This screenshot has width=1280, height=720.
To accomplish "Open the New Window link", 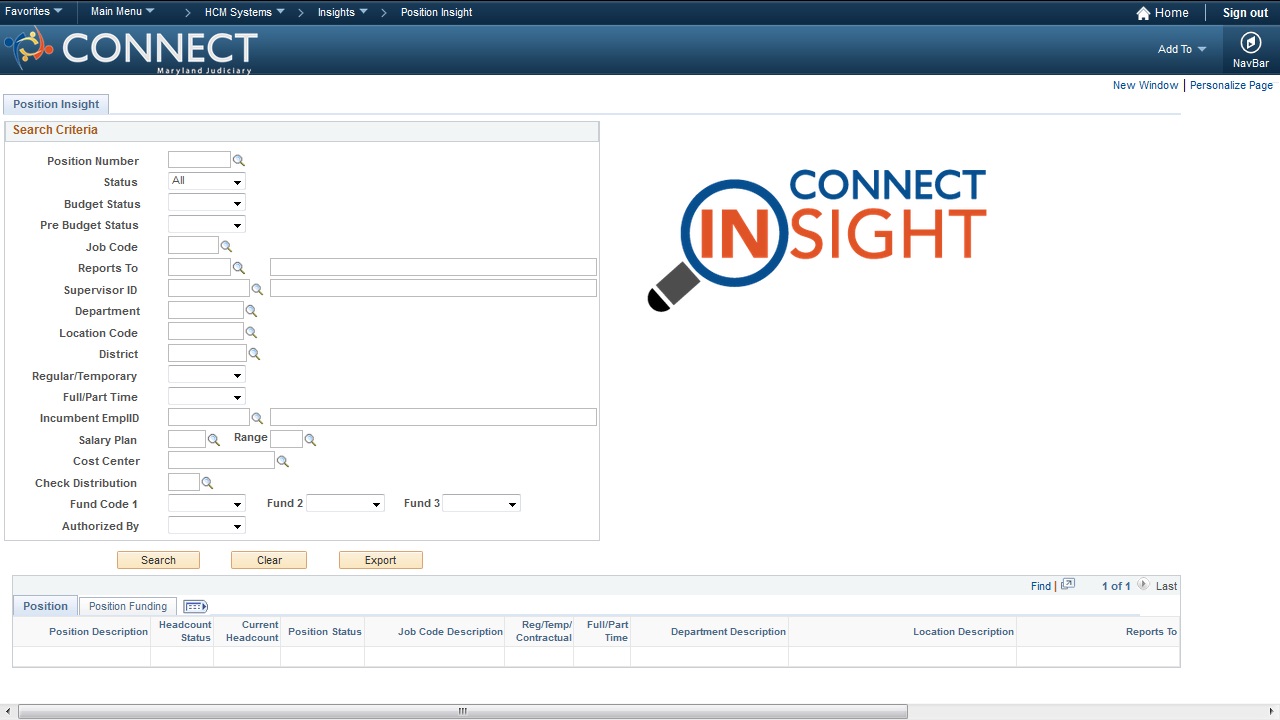I will [1145, 85].
